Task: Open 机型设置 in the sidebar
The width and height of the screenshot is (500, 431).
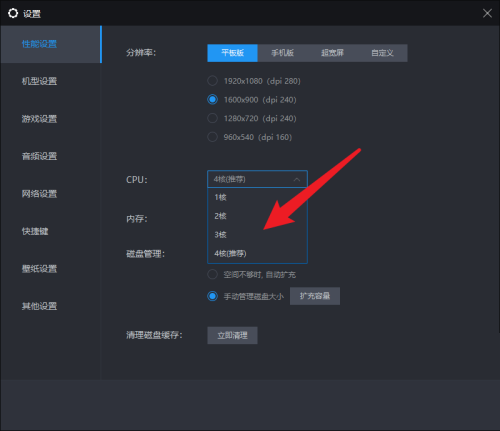Action: [39, 81]
